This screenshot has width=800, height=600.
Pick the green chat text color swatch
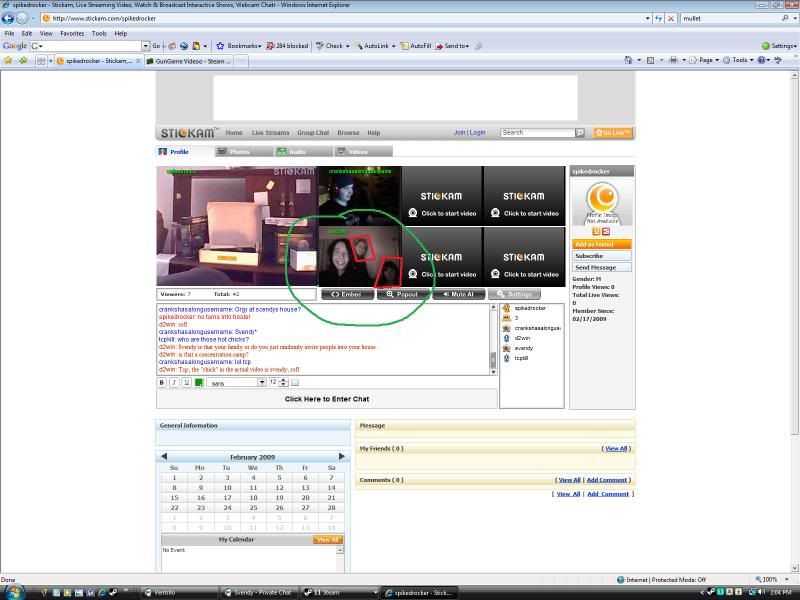pyautogui.click(x=199, y=382)
